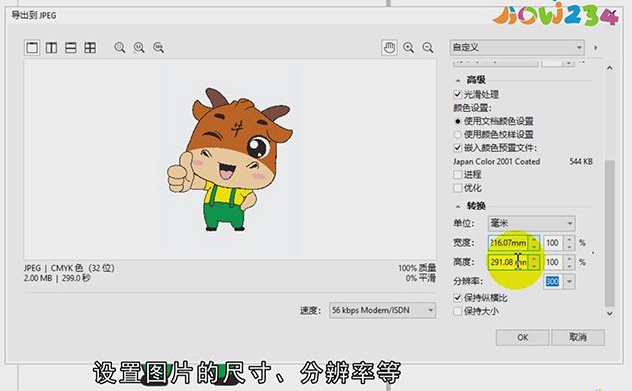Viewport: 632px width, 391px height.
Task: Click the 导出到 JPEG dialog title
Action: 33,16
